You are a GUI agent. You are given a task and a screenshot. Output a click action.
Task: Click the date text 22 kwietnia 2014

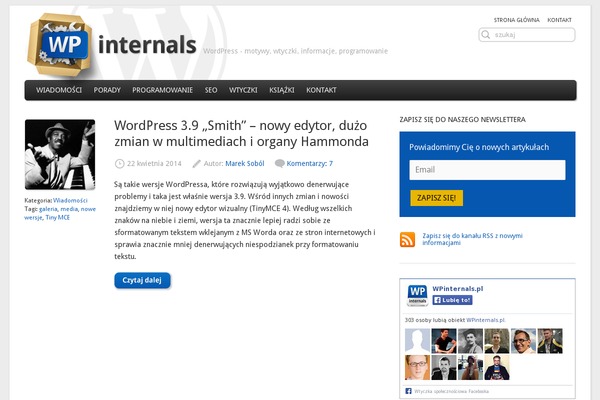point(154,164)
